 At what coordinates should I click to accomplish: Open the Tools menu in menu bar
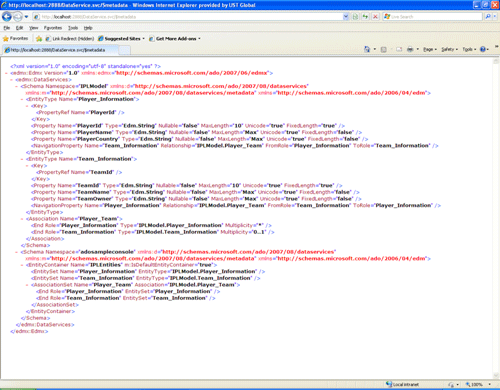[x=73, y=28]
